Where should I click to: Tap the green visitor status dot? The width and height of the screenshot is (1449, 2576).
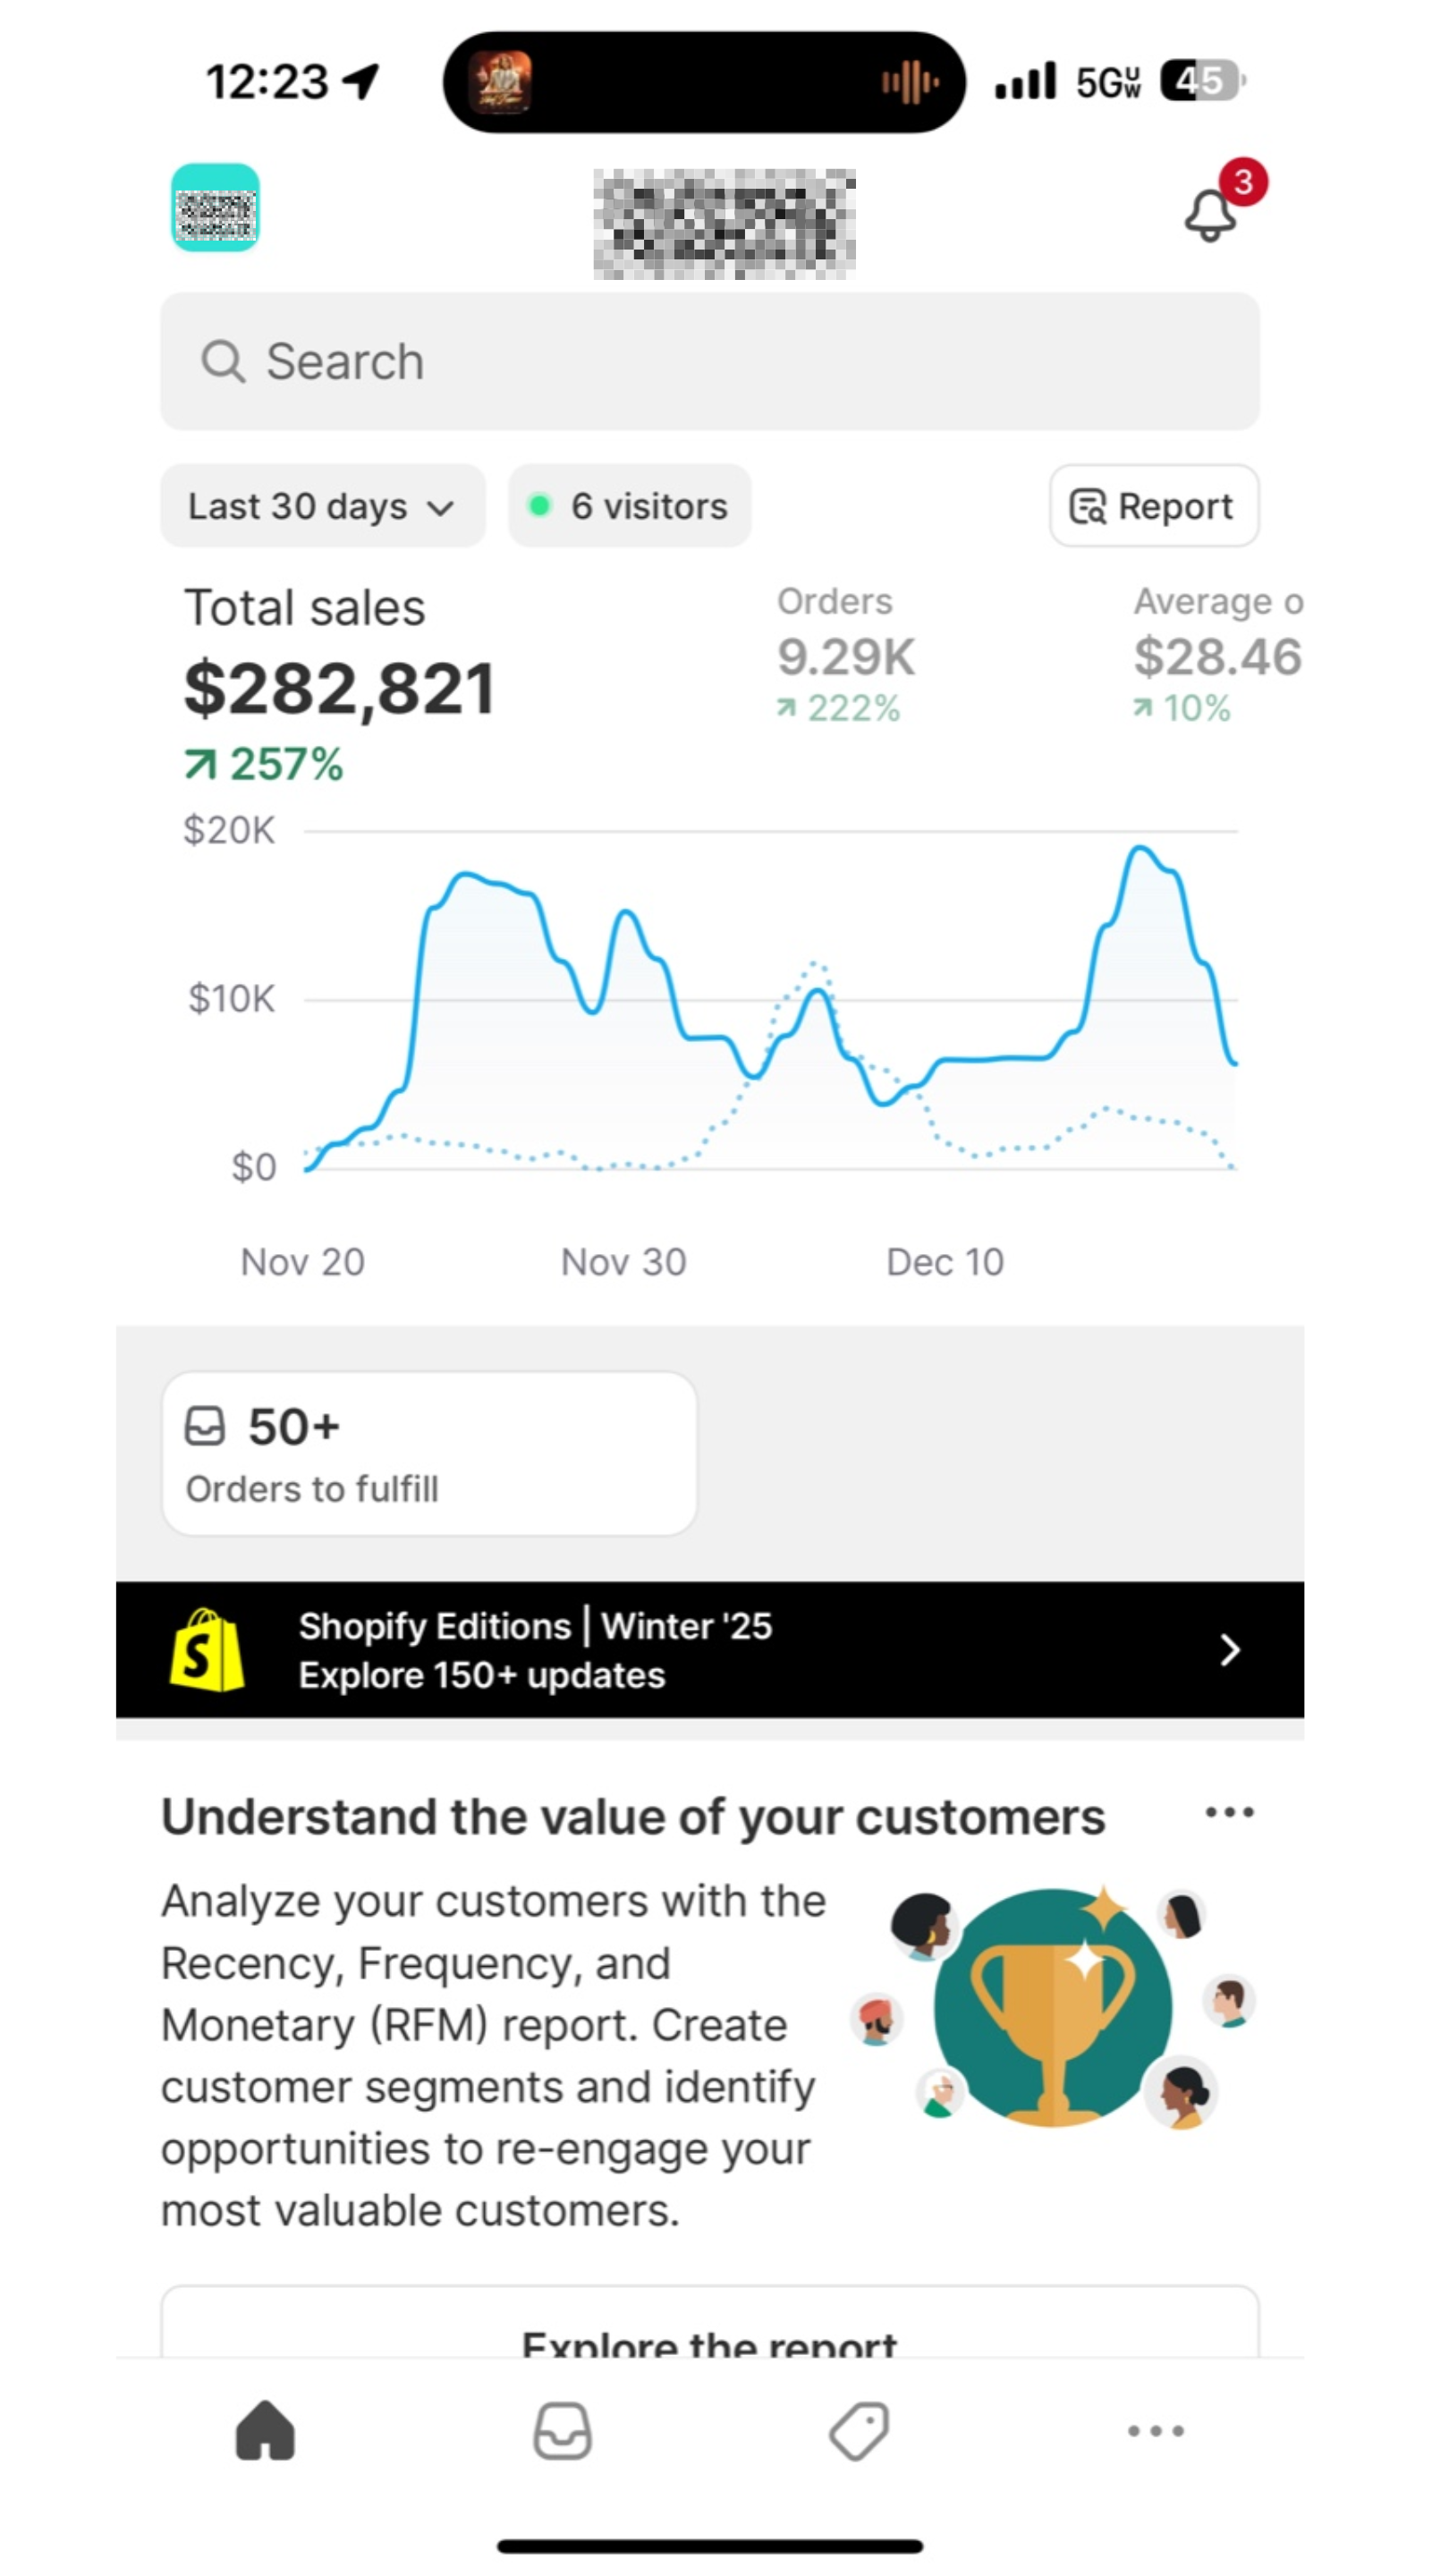pyautogui.click(x=541, y=506)
